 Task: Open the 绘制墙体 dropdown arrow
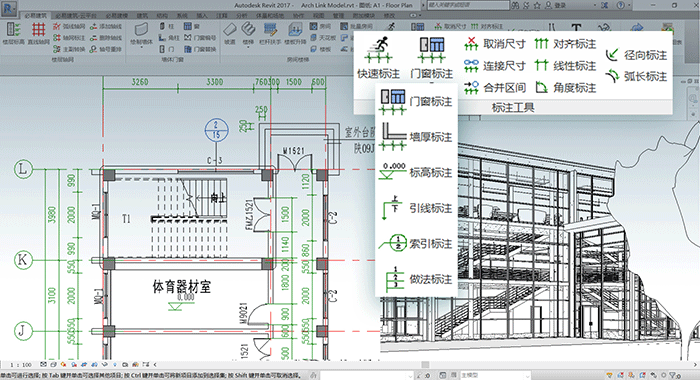pyautogui.click(x=142, y=47)
